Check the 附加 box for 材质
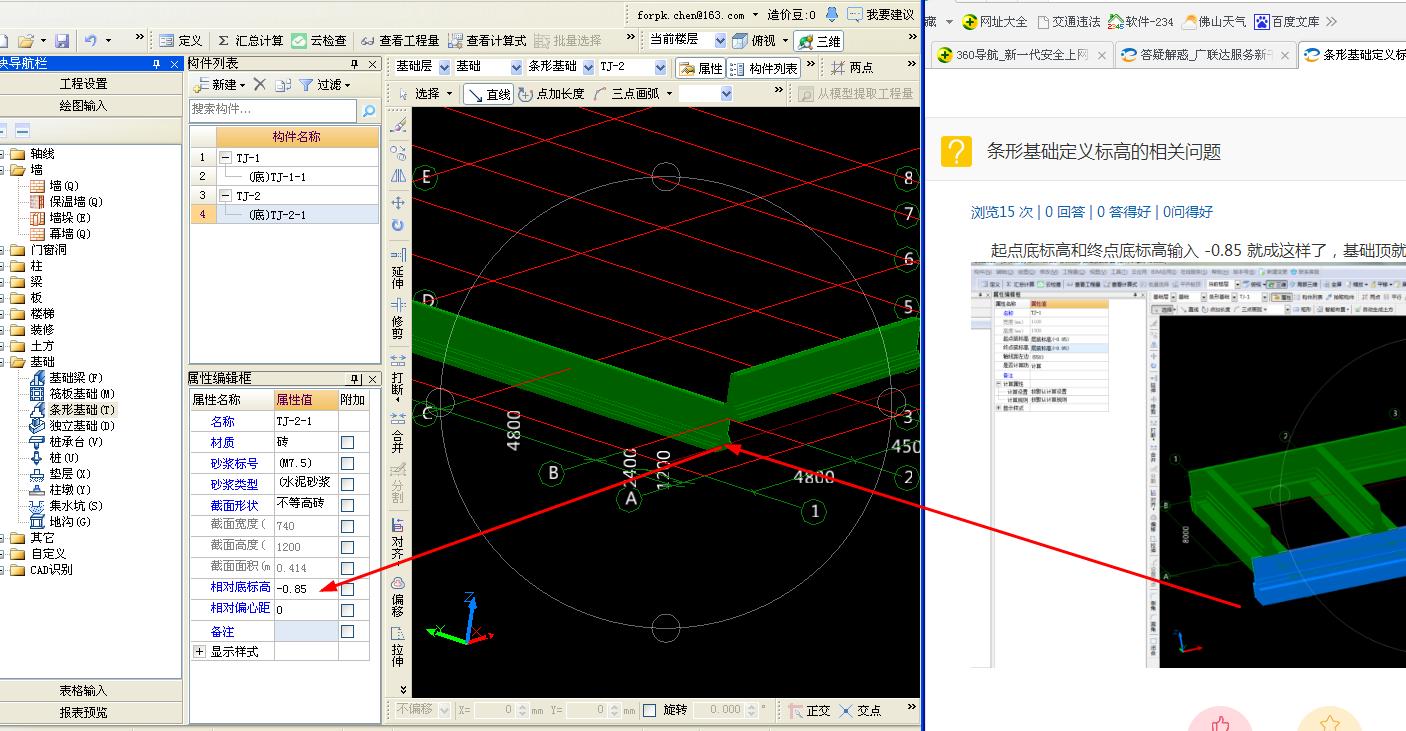The width and height of the screenshot is (1406, 731). [347, 442]
